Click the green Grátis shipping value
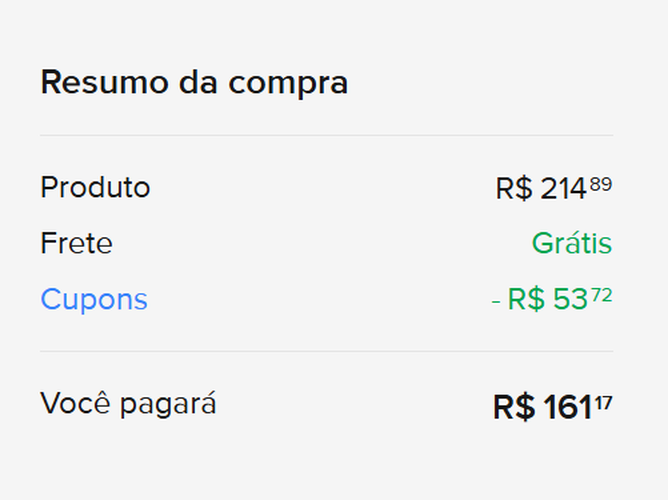The image size is (668, 500). (x=571, y=243)
